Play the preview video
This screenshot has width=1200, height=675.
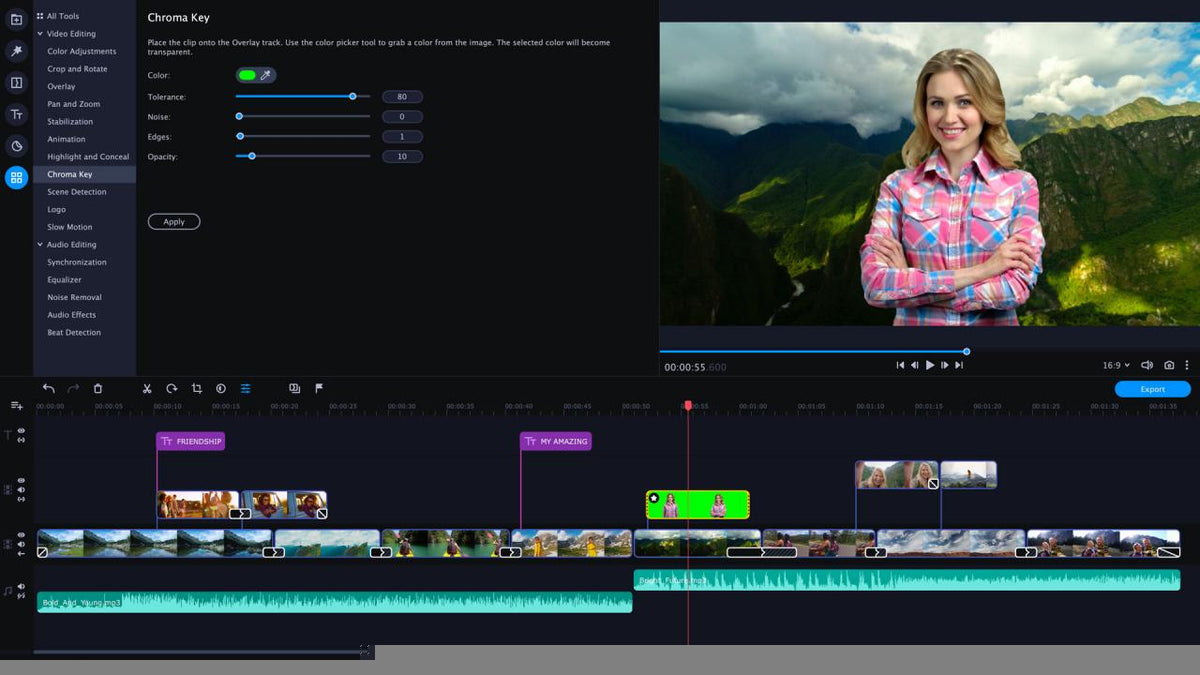pyautogui.click(x=930, y=365)
